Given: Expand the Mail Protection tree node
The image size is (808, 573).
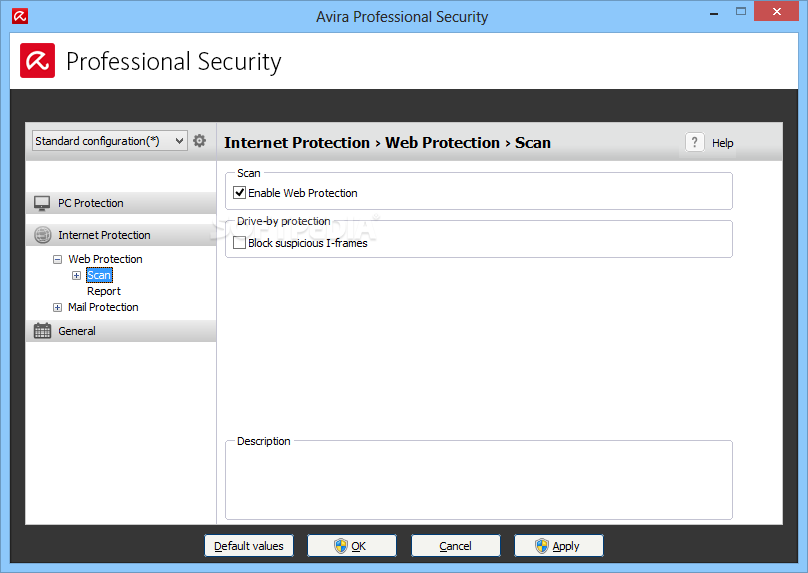Looking at the screenshot, I should 58,307.
